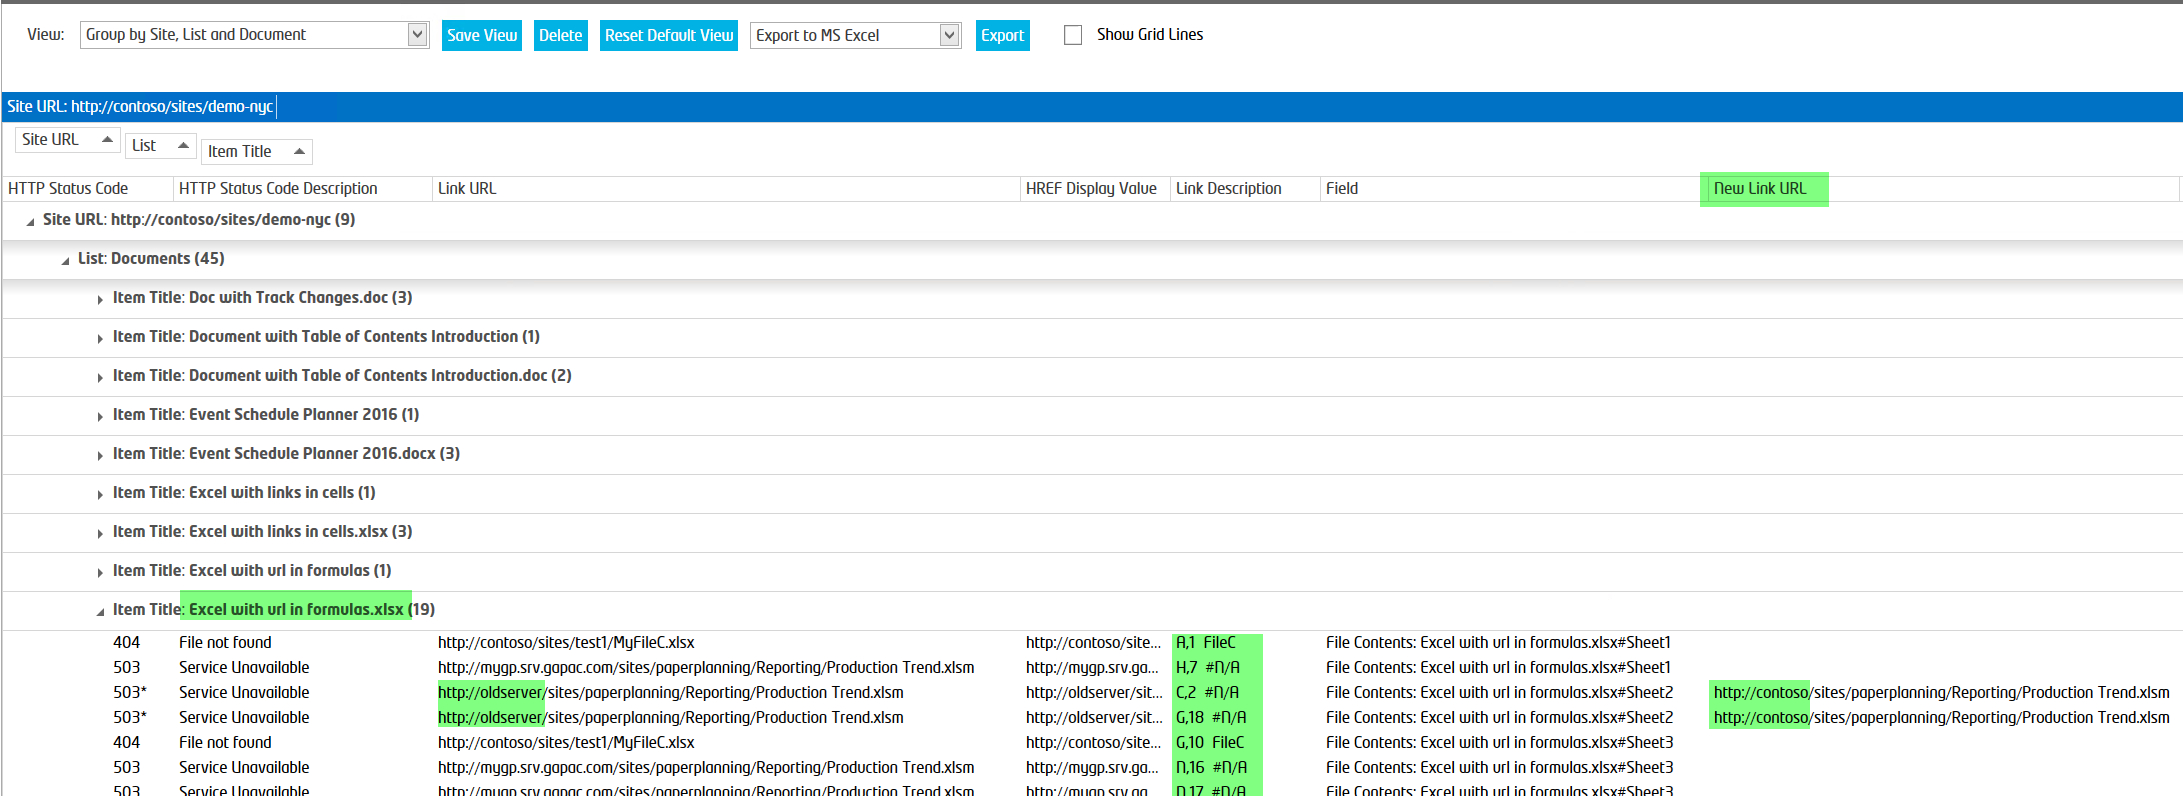
Task: Open the Export to MS Excel dropdown
Action: click(949, 35)
